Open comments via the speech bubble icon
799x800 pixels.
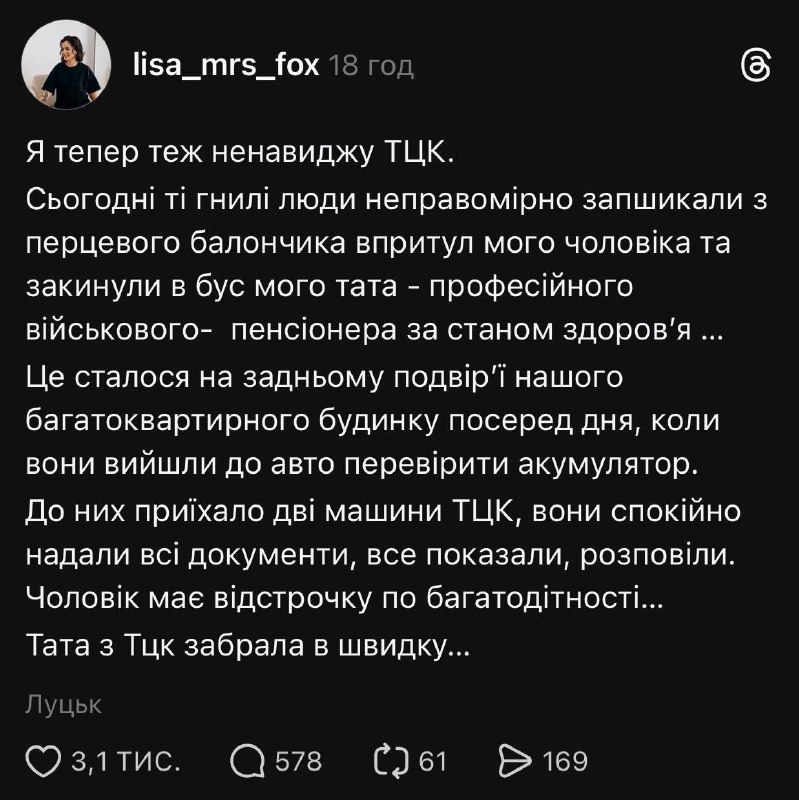point(246,762)
